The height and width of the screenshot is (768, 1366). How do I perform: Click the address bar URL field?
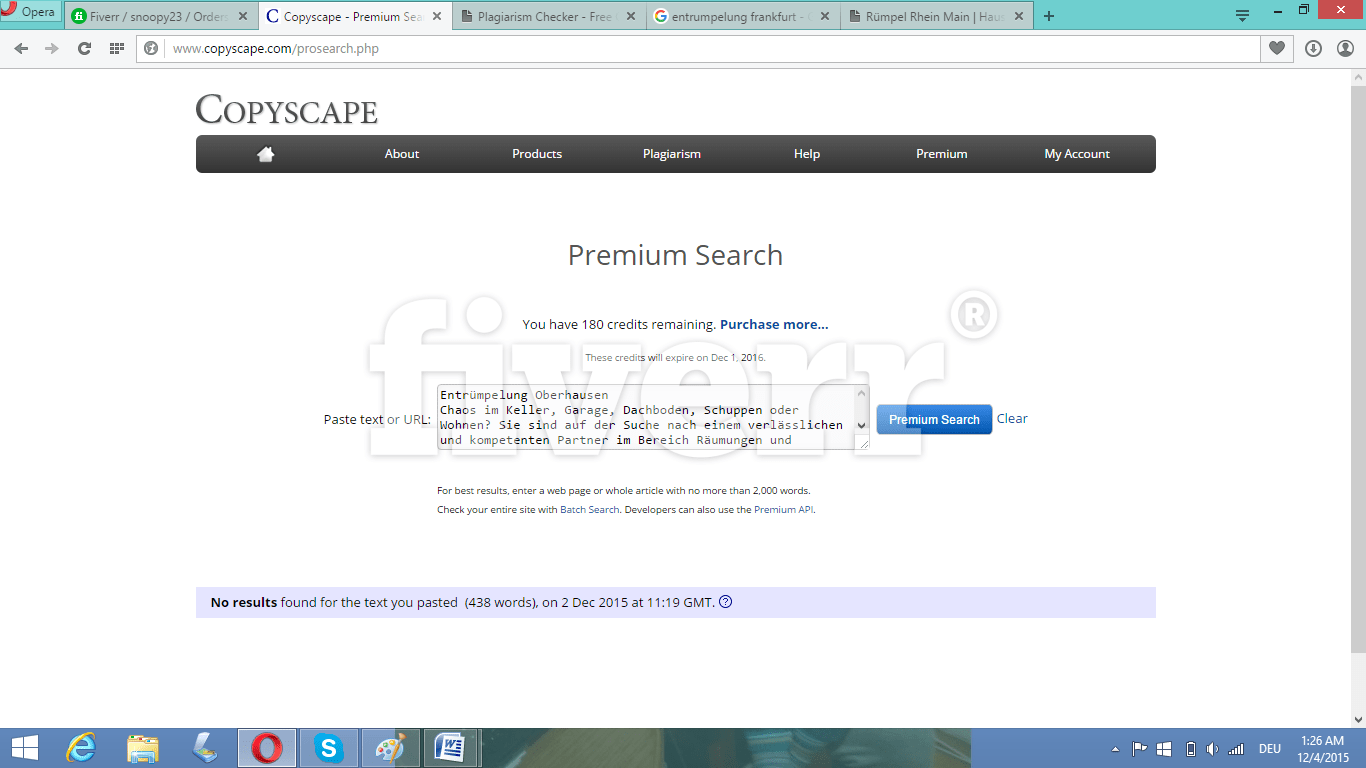click(x=710, y=48)
